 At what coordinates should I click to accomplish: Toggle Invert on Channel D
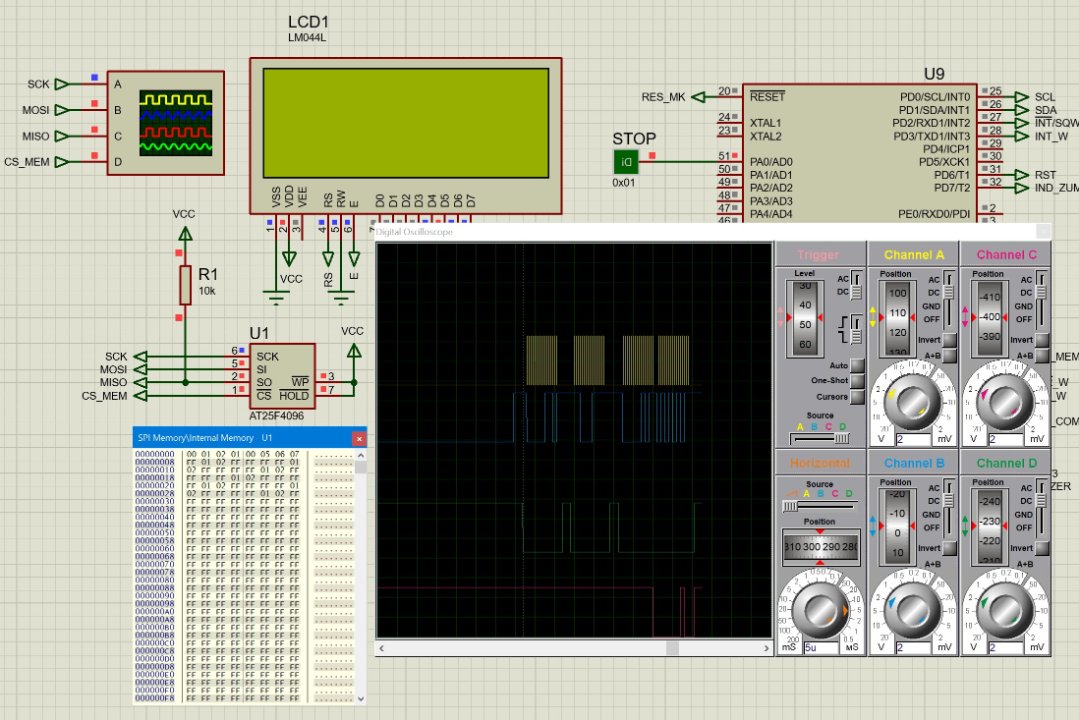pyautogui.click(x=1042, y=549)
